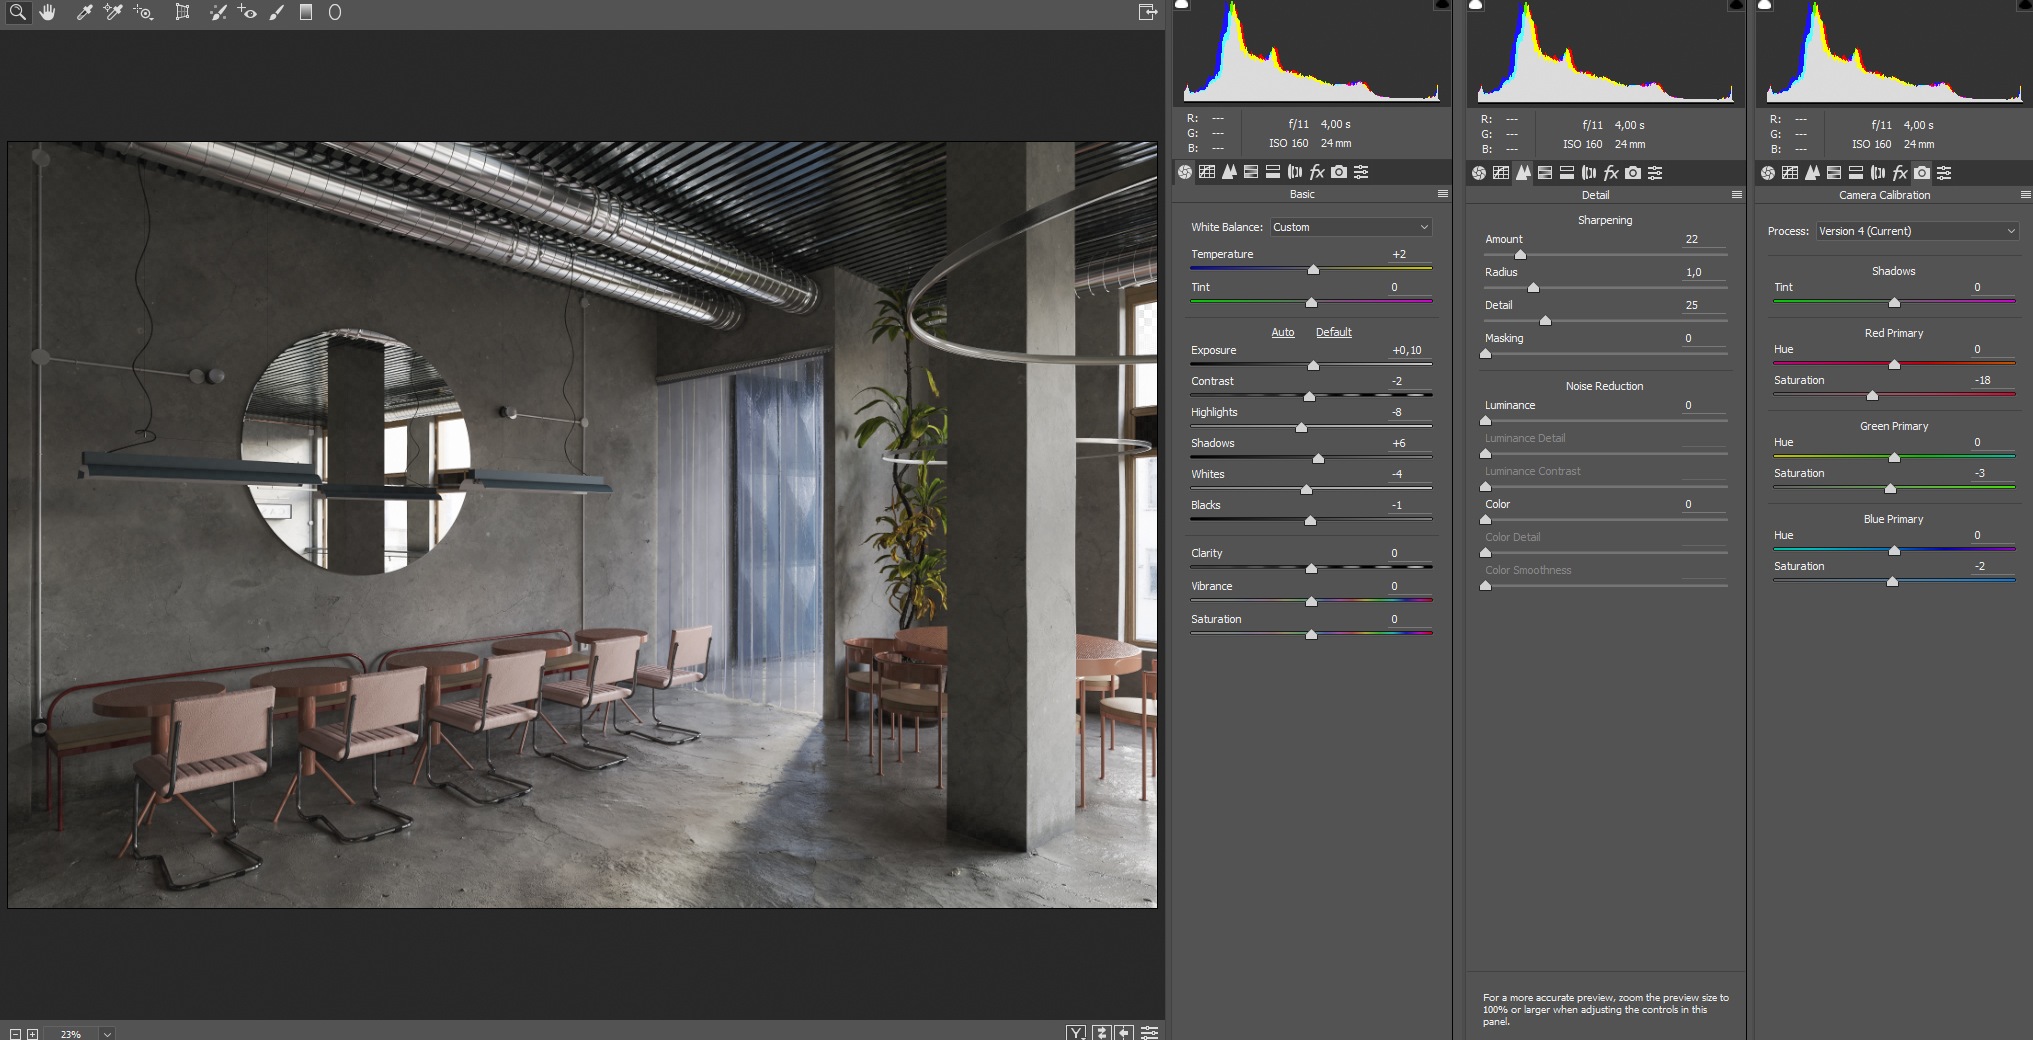
Task: Click the zoom in plus button
Action: pos(32,1034)
